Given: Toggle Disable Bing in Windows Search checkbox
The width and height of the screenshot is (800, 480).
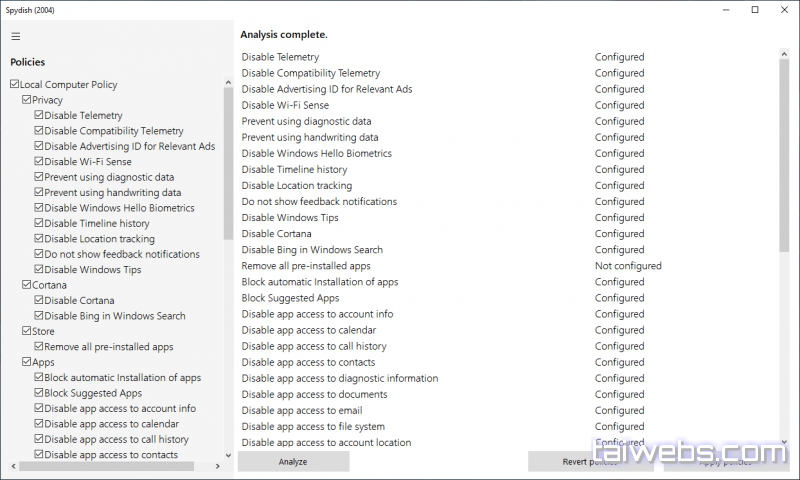Looking at the screenshot, I should coord(39,316).
